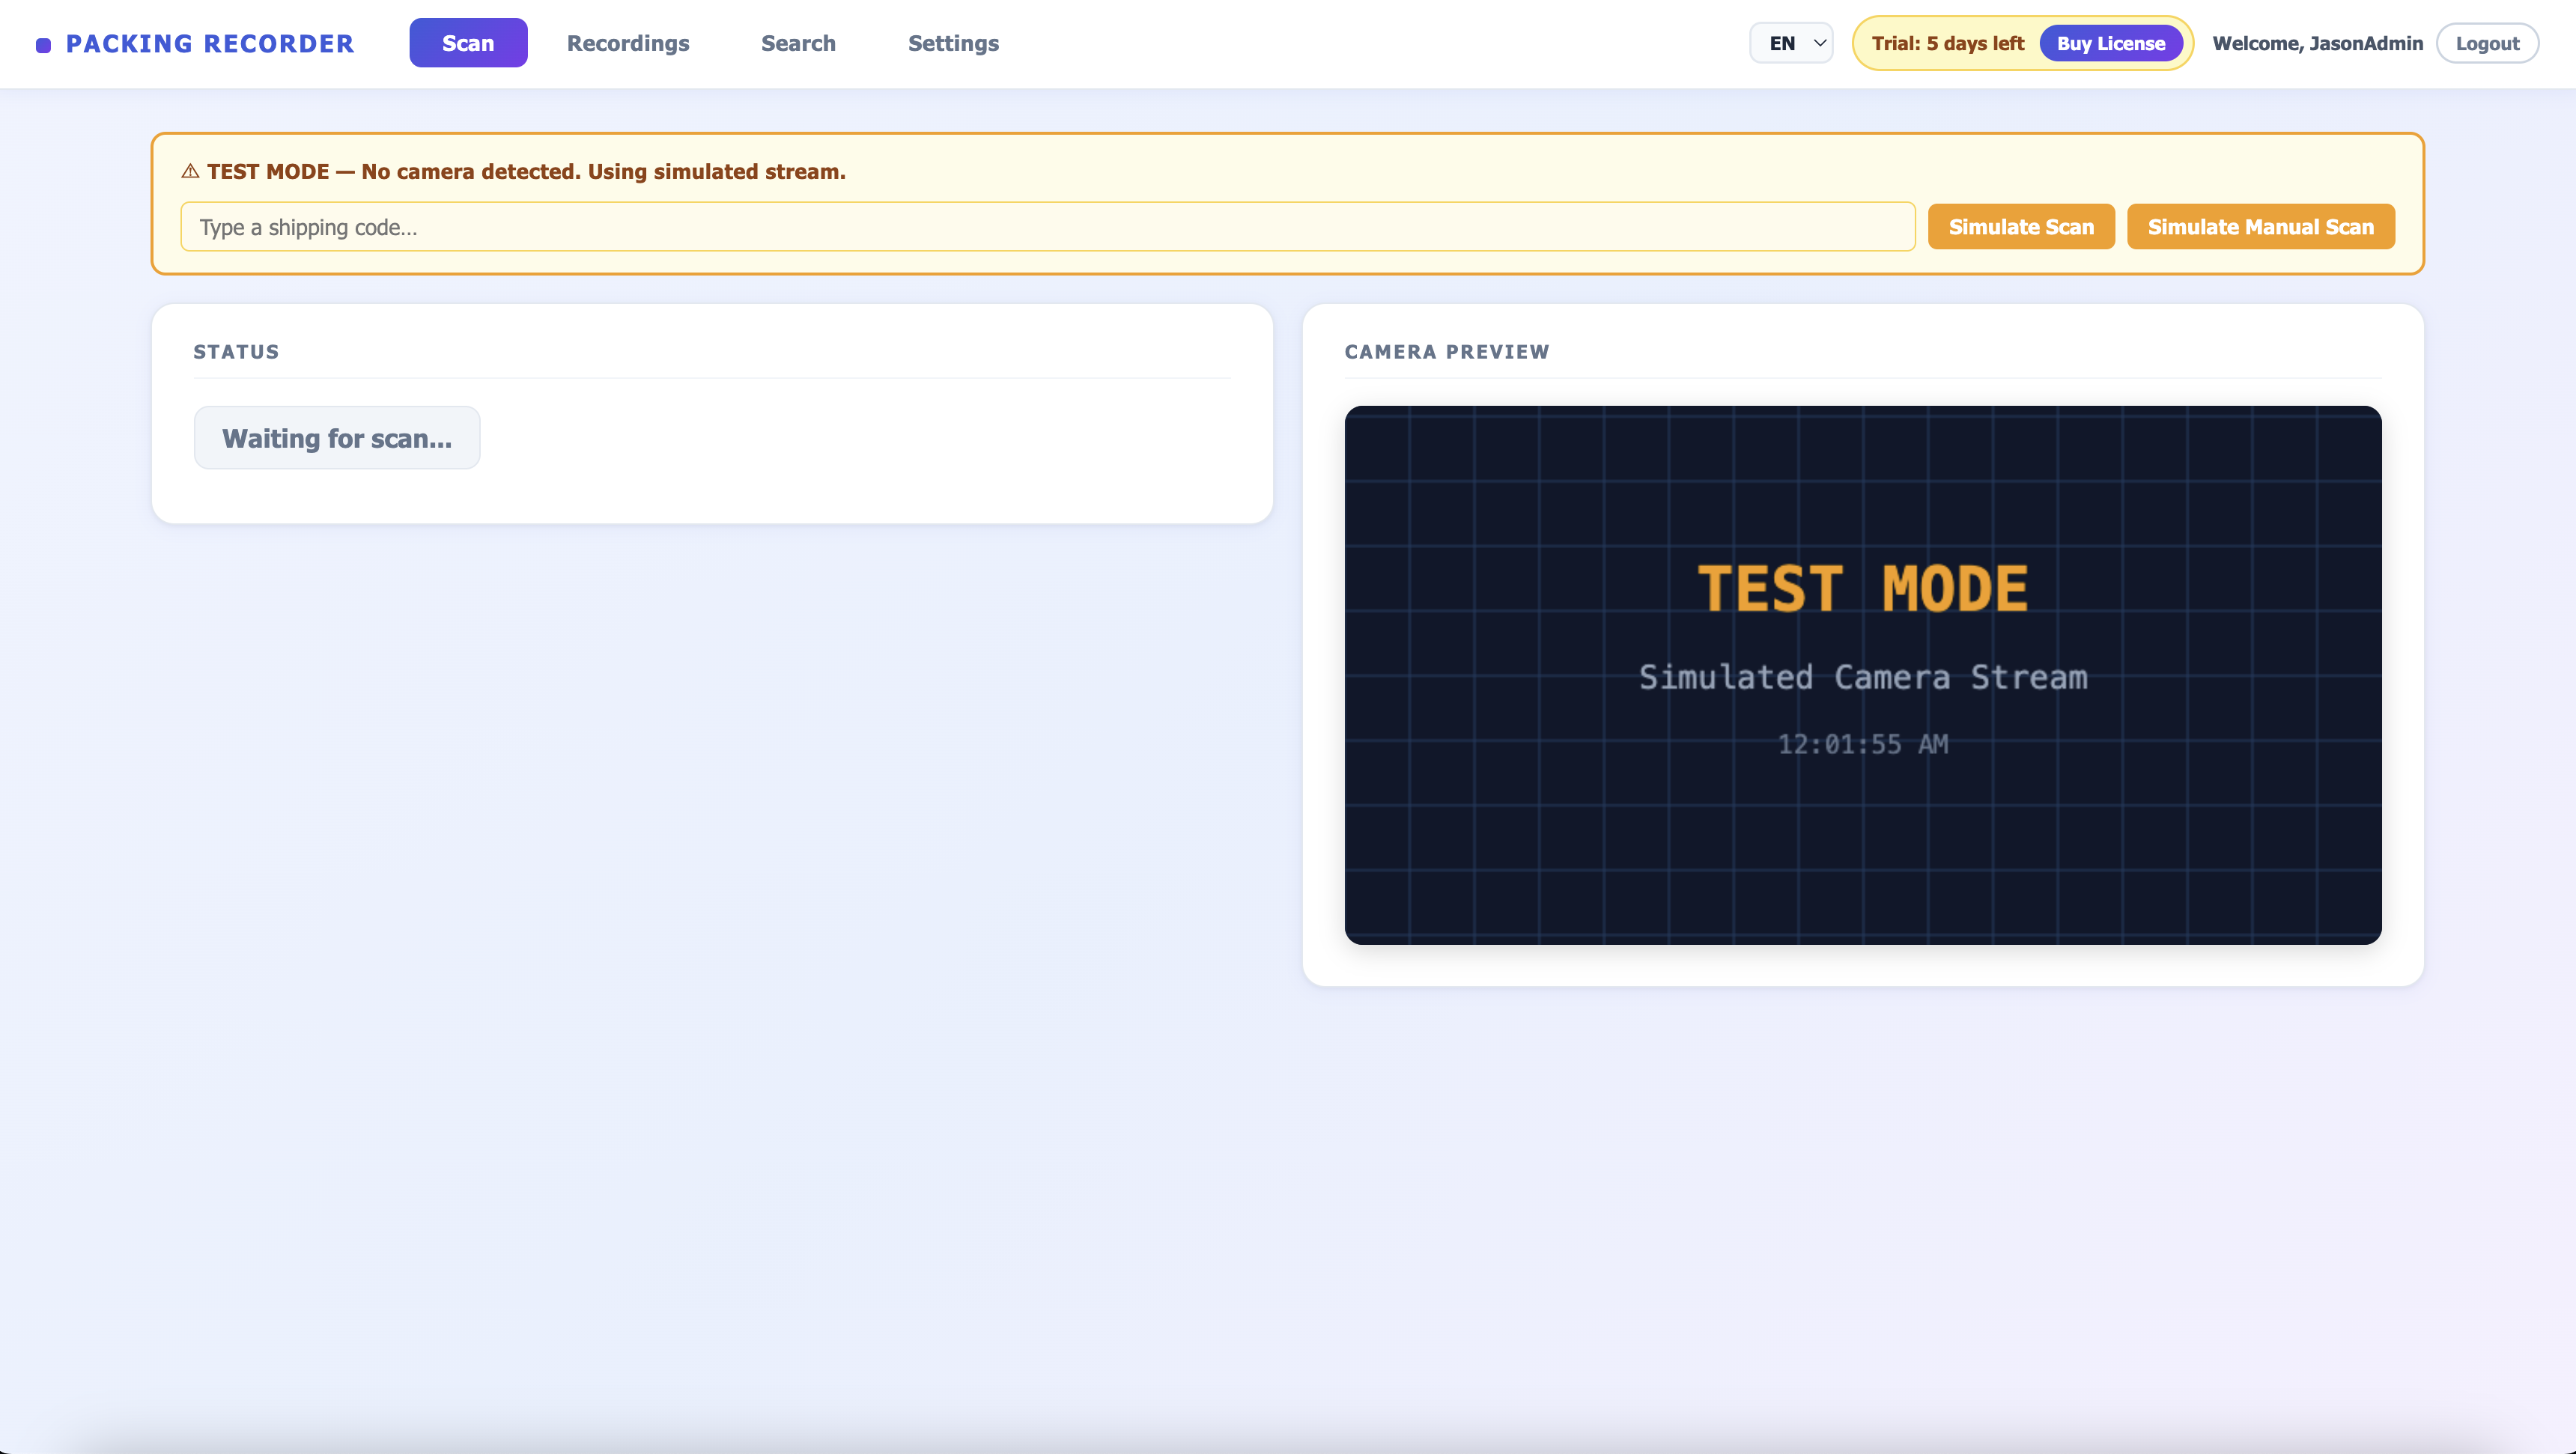
Task: Click the 12:01:55 AM timestamp in preview
Action: 1862,744
